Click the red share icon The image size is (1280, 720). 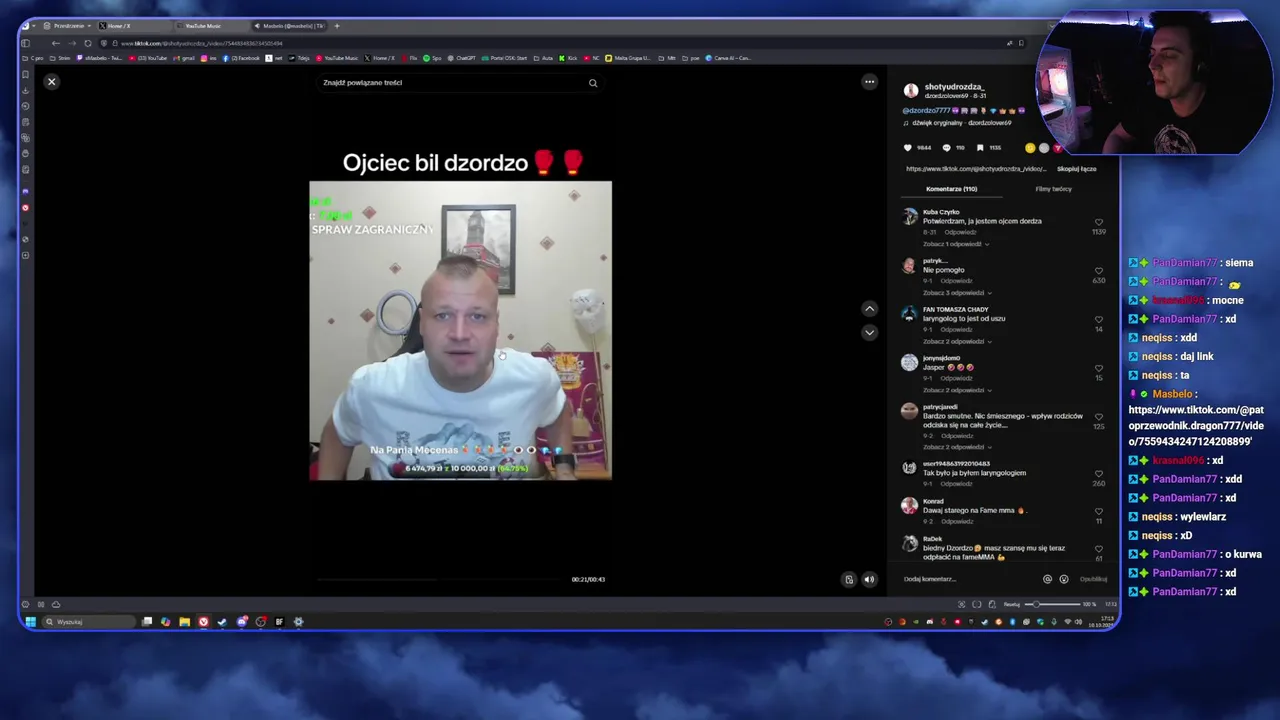click(1057, 148)
